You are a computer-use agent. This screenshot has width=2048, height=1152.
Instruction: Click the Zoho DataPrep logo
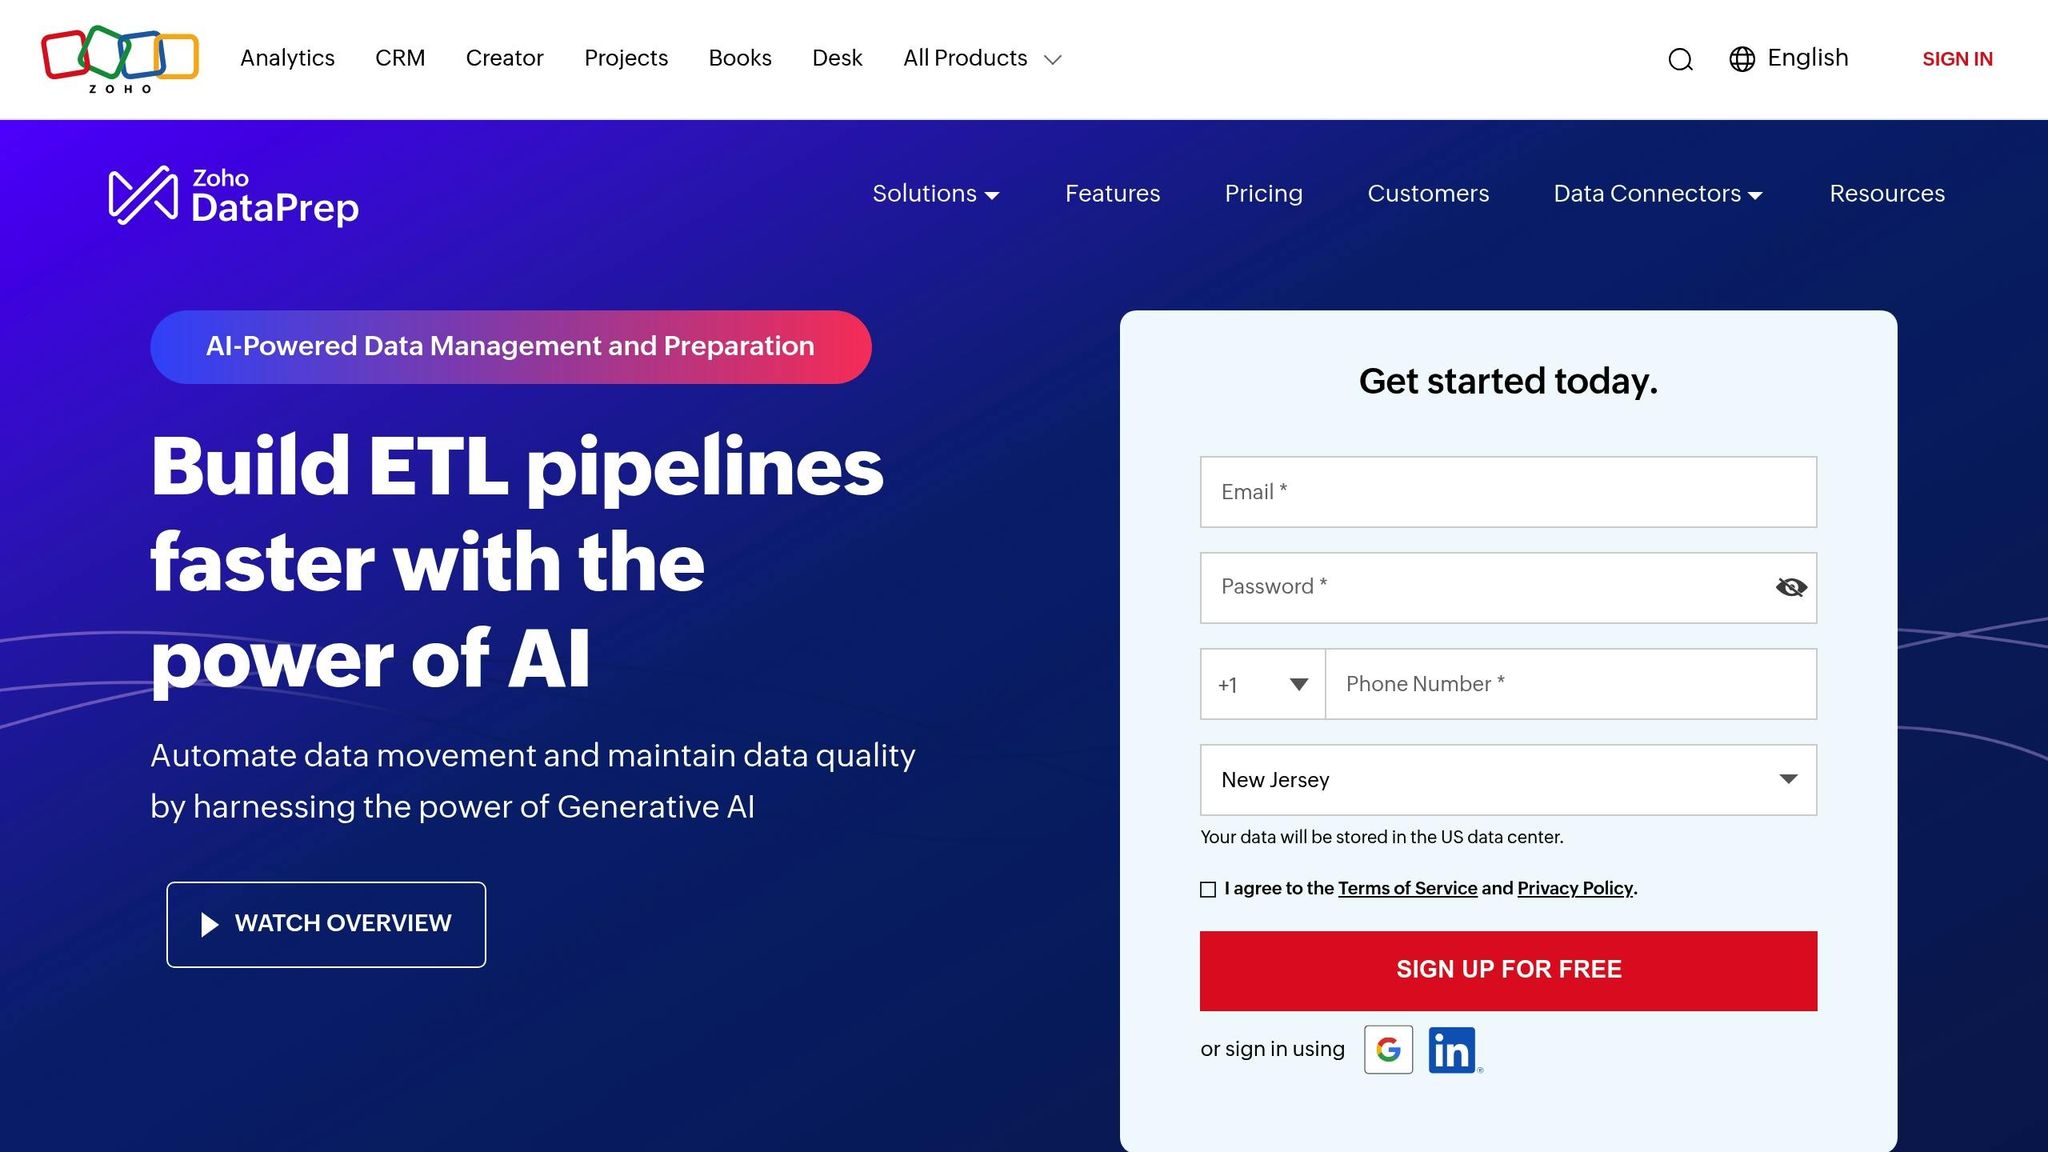pos(233,196)
